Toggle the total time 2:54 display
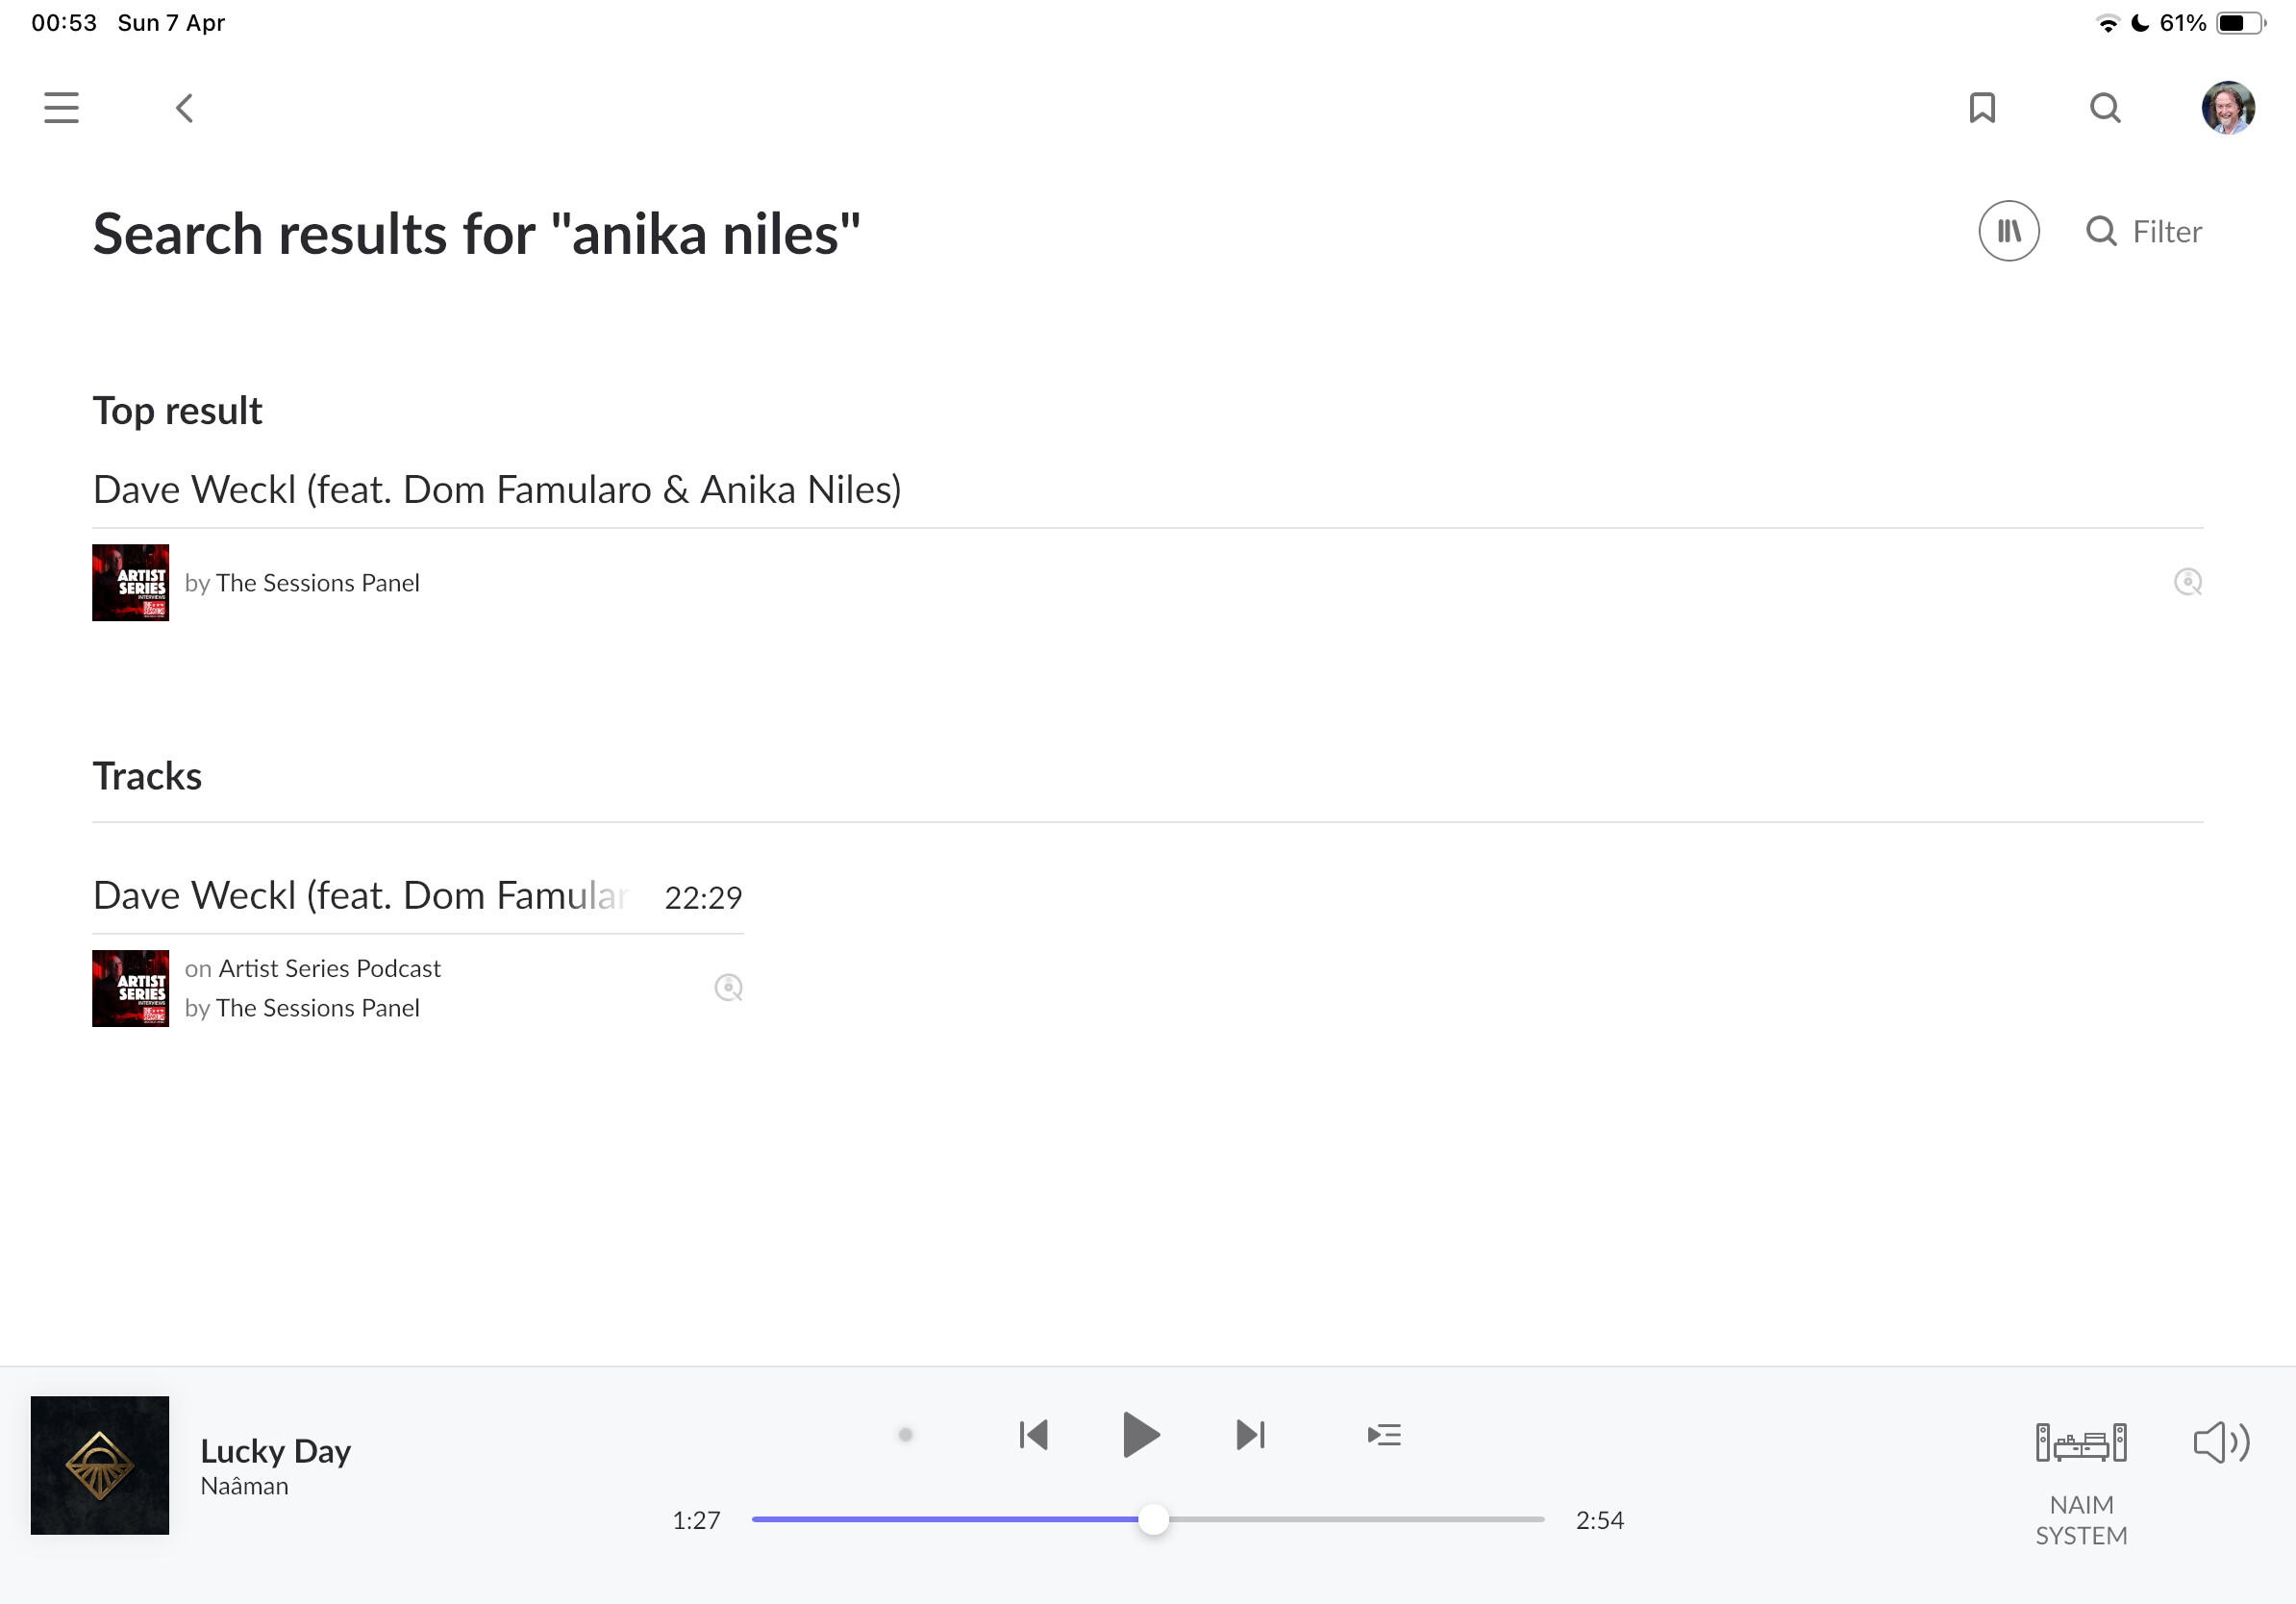 coord(1599,1520)
